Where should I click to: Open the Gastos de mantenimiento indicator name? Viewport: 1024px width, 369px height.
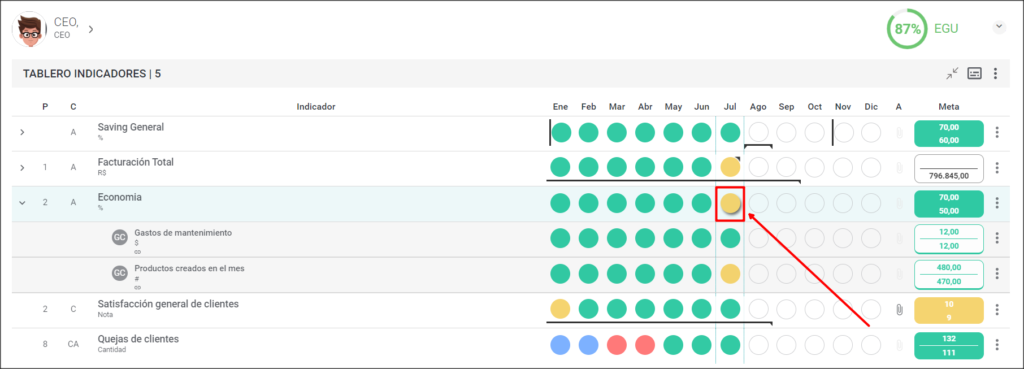pyautogui.click(x=183, y=233)
